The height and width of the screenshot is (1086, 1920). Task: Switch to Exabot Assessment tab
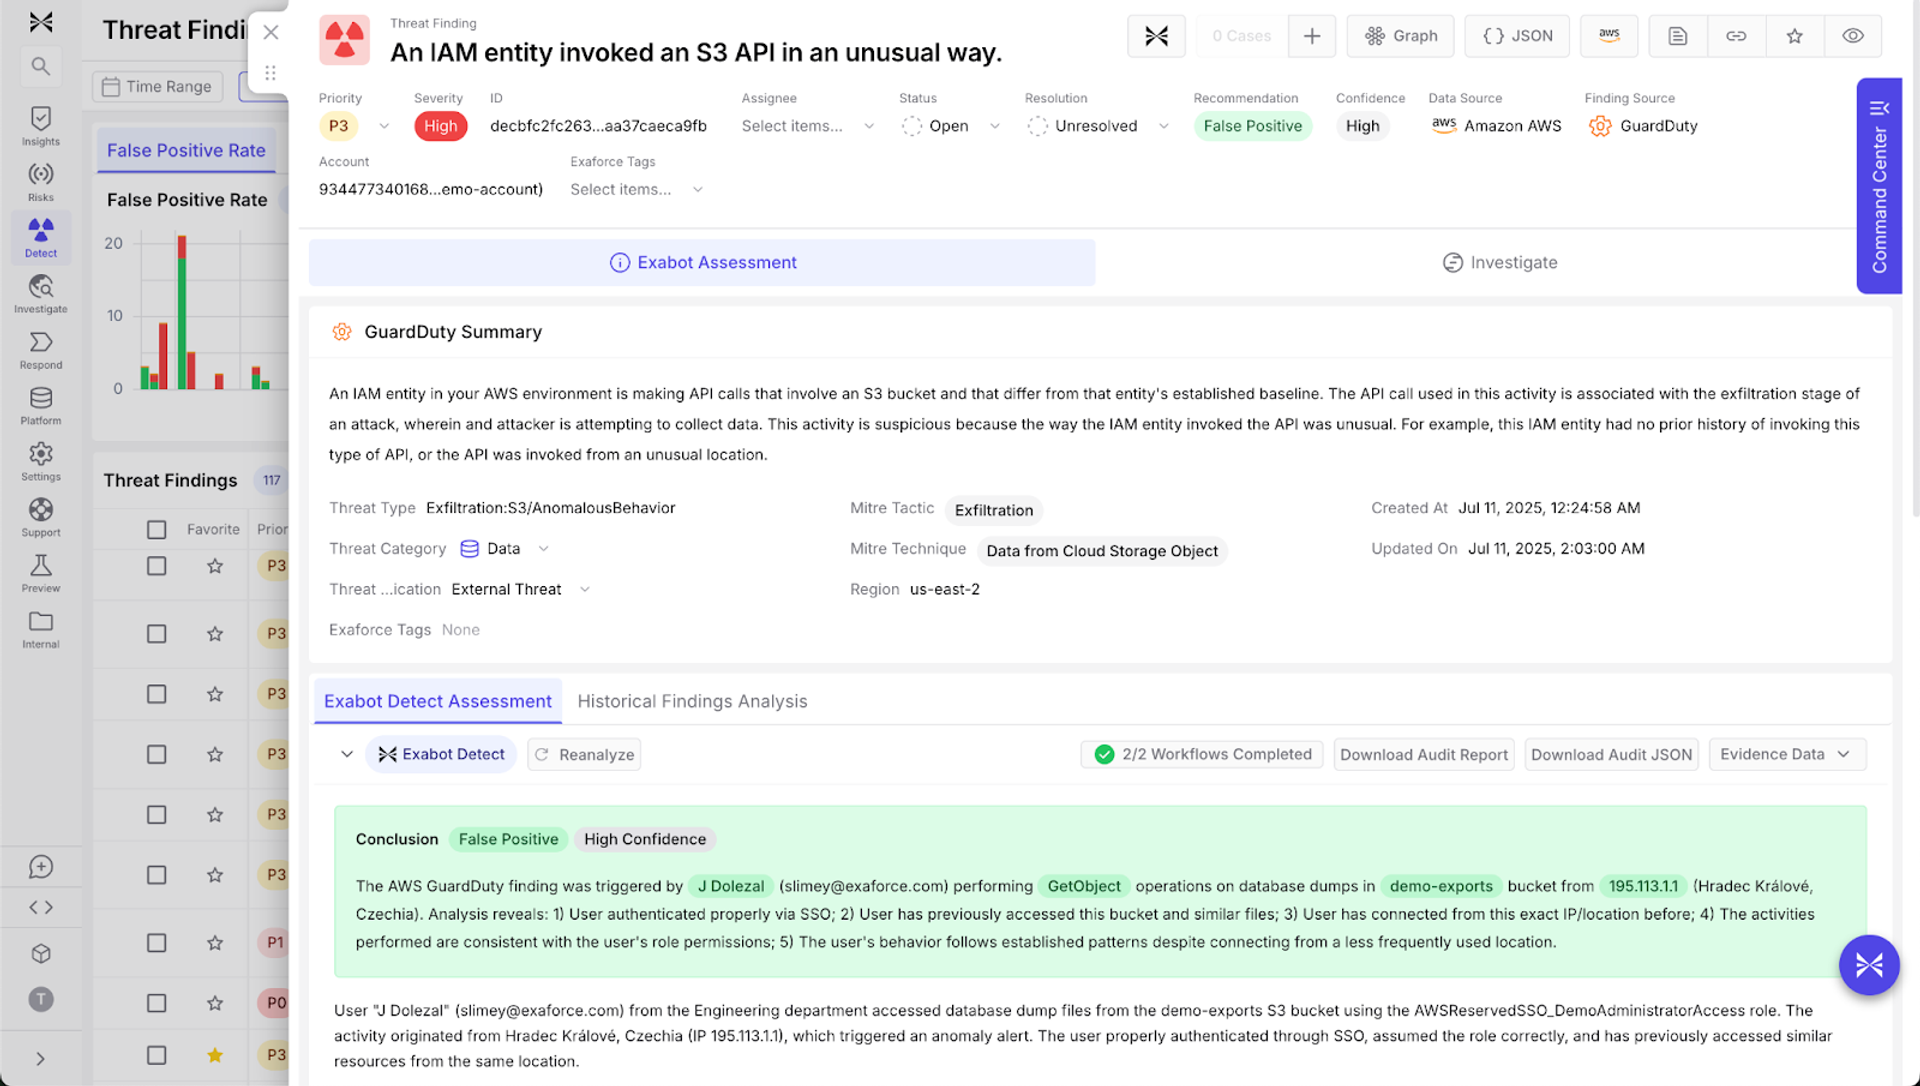point(702,262)
